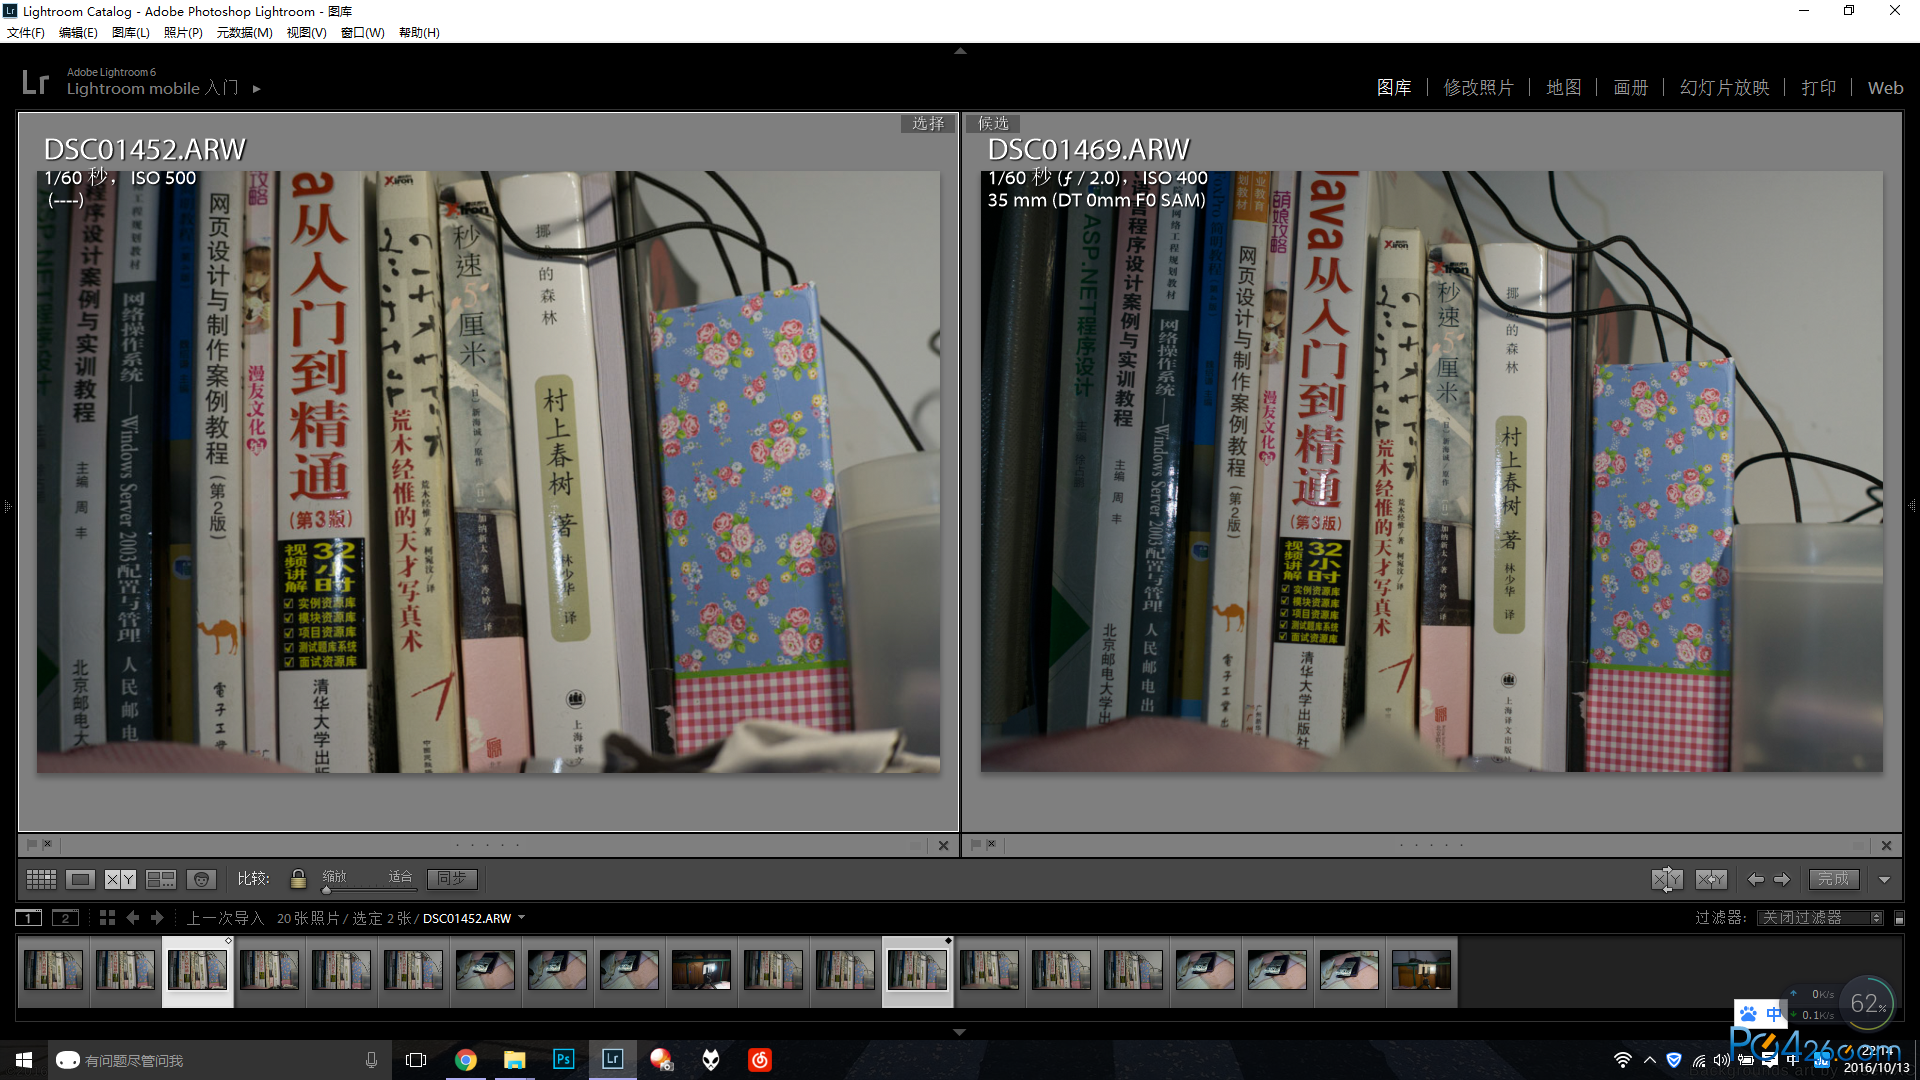Screen dimensions: 1920x1080
Task: Switch to 幻灯片放映 Slideshow module
Action: (x=1725, y=88)
